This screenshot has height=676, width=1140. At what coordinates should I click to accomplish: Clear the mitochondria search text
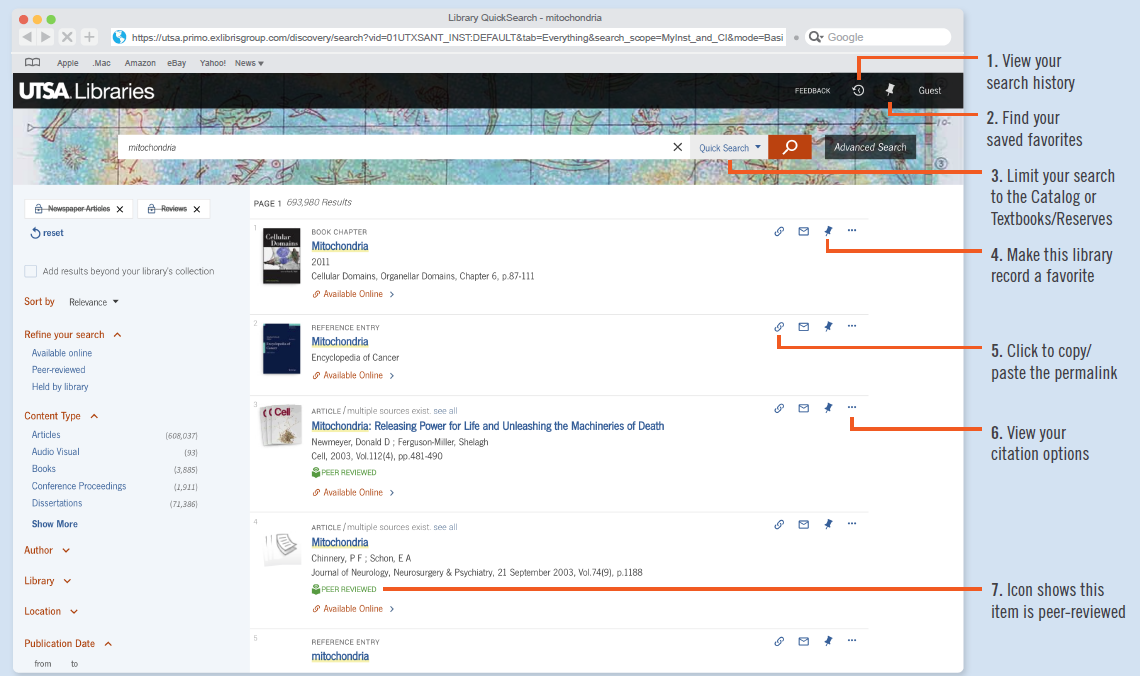[x=678, y=147]
